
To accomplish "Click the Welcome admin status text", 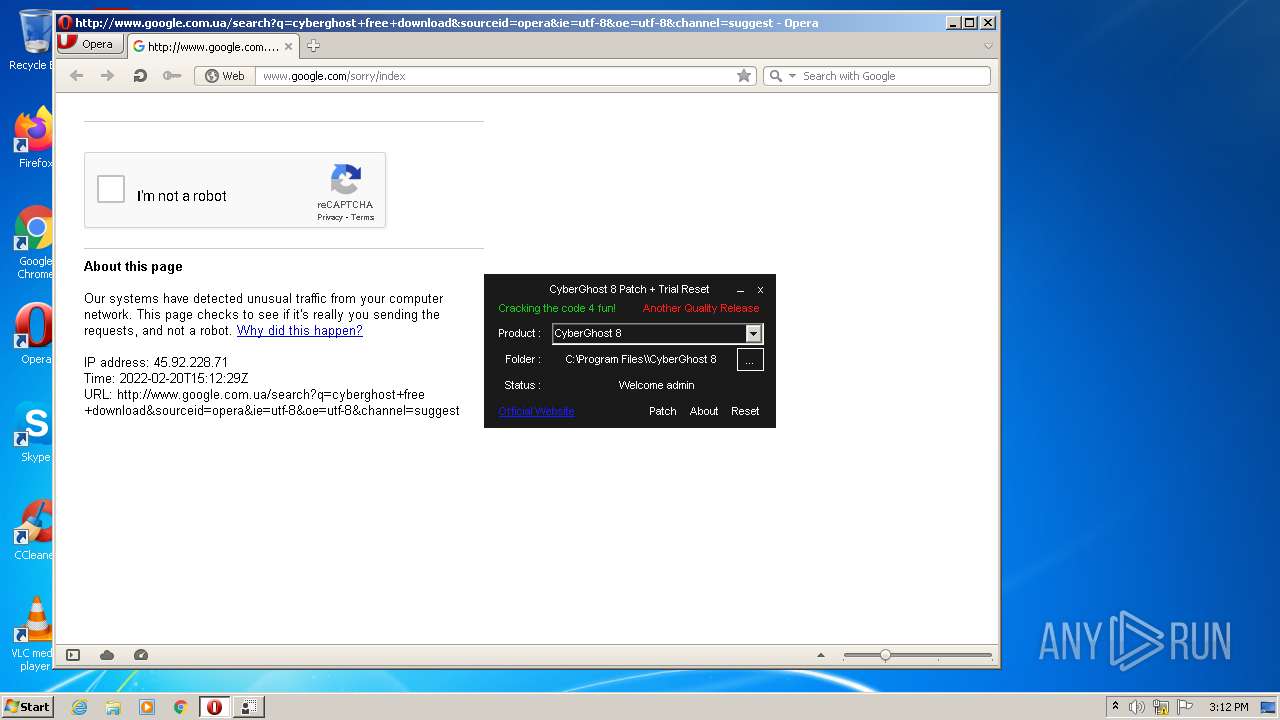I will (x=656, y=385).
